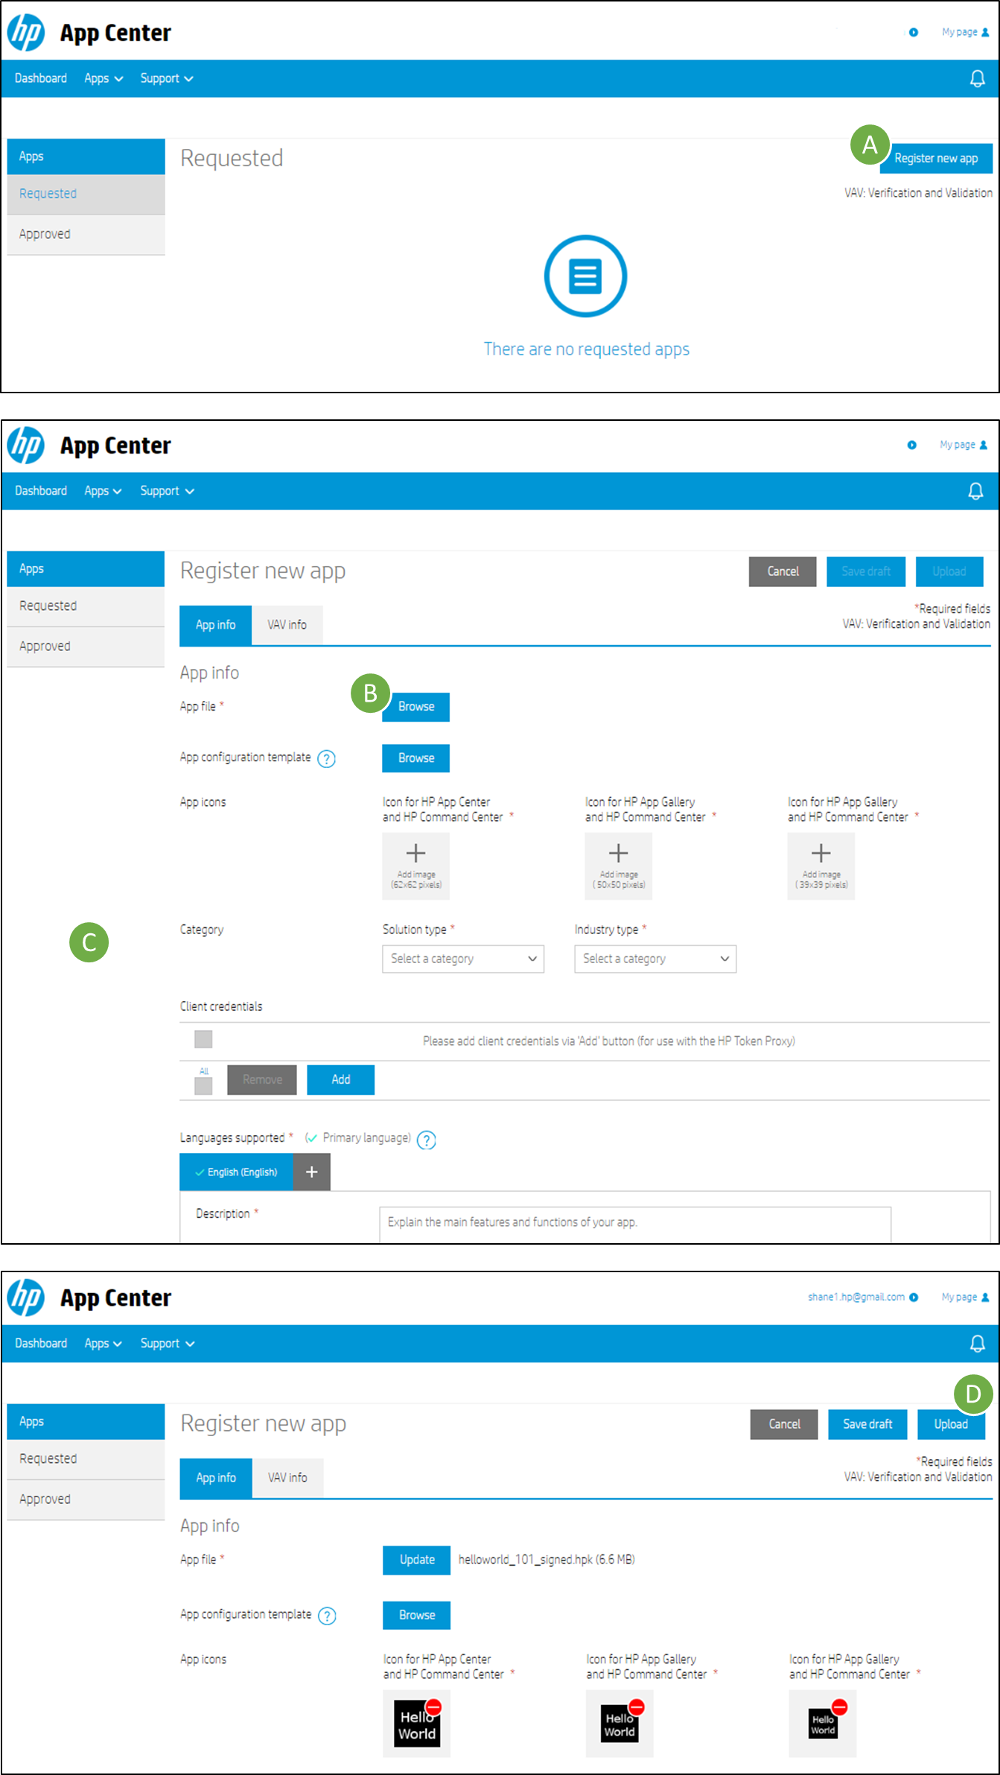The image size is (1000, 1775).
Task: Select Approved in the Requested page sidebar
Action: 86,235
